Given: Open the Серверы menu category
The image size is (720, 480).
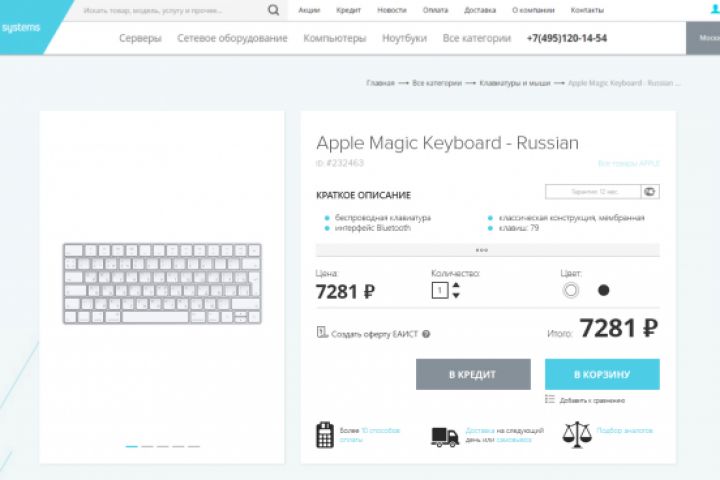Looking at the screenshot, I should [140, 38].
